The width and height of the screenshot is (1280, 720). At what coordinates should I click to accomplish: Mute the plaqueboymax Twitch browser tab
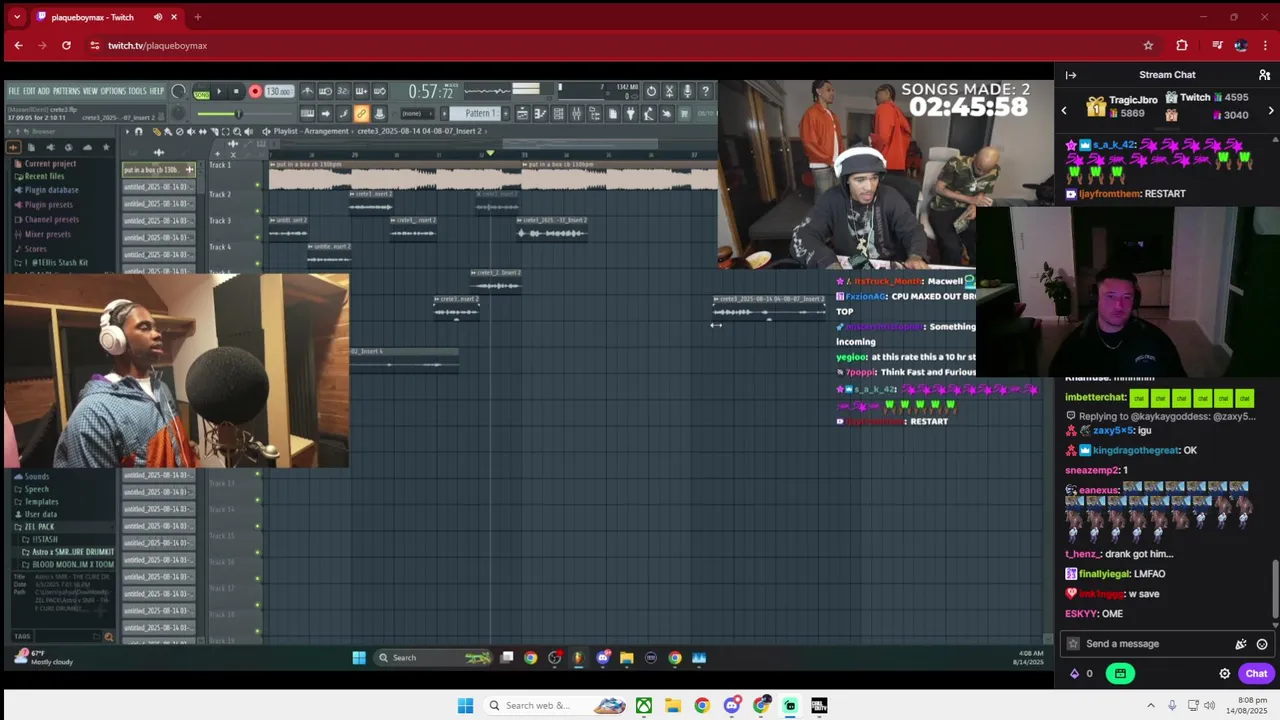(x=158, y=17)
